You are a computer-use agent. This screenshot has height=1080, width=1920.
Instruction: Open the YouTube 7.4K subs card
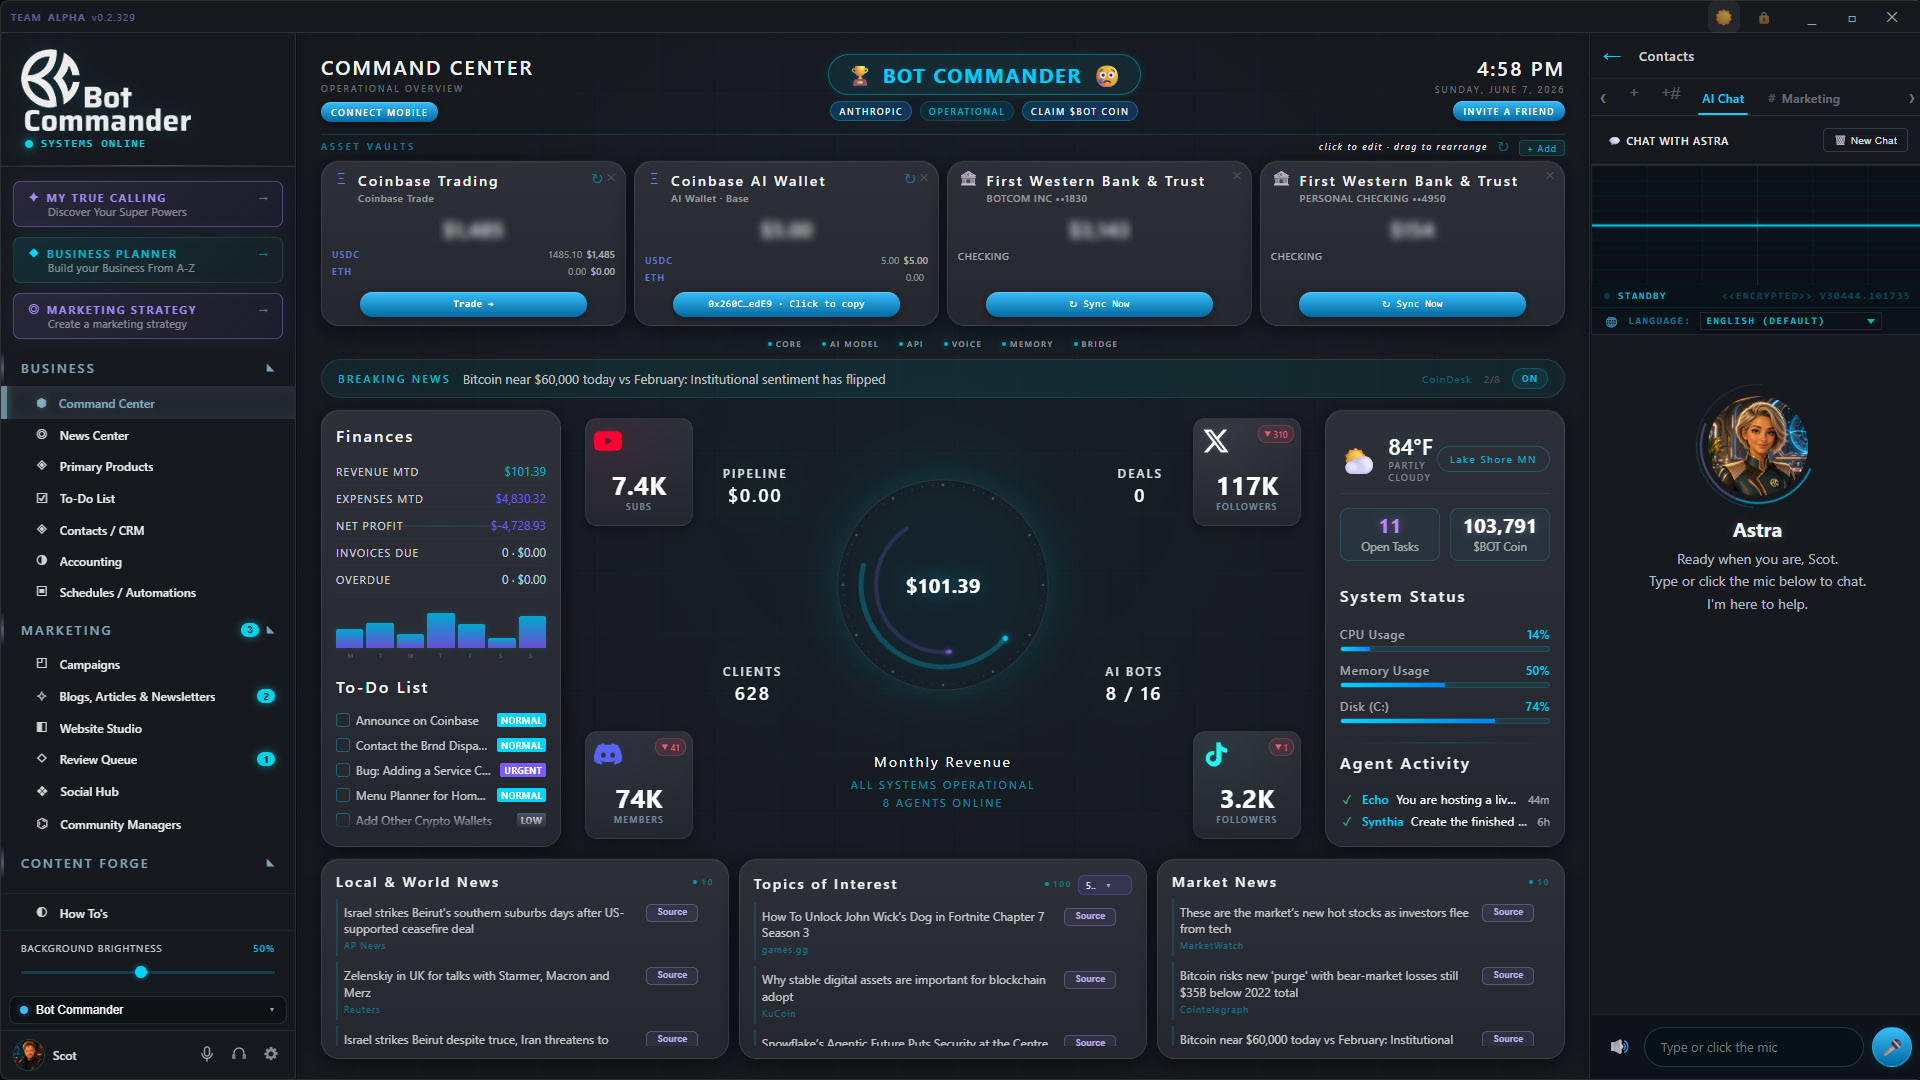638,472
